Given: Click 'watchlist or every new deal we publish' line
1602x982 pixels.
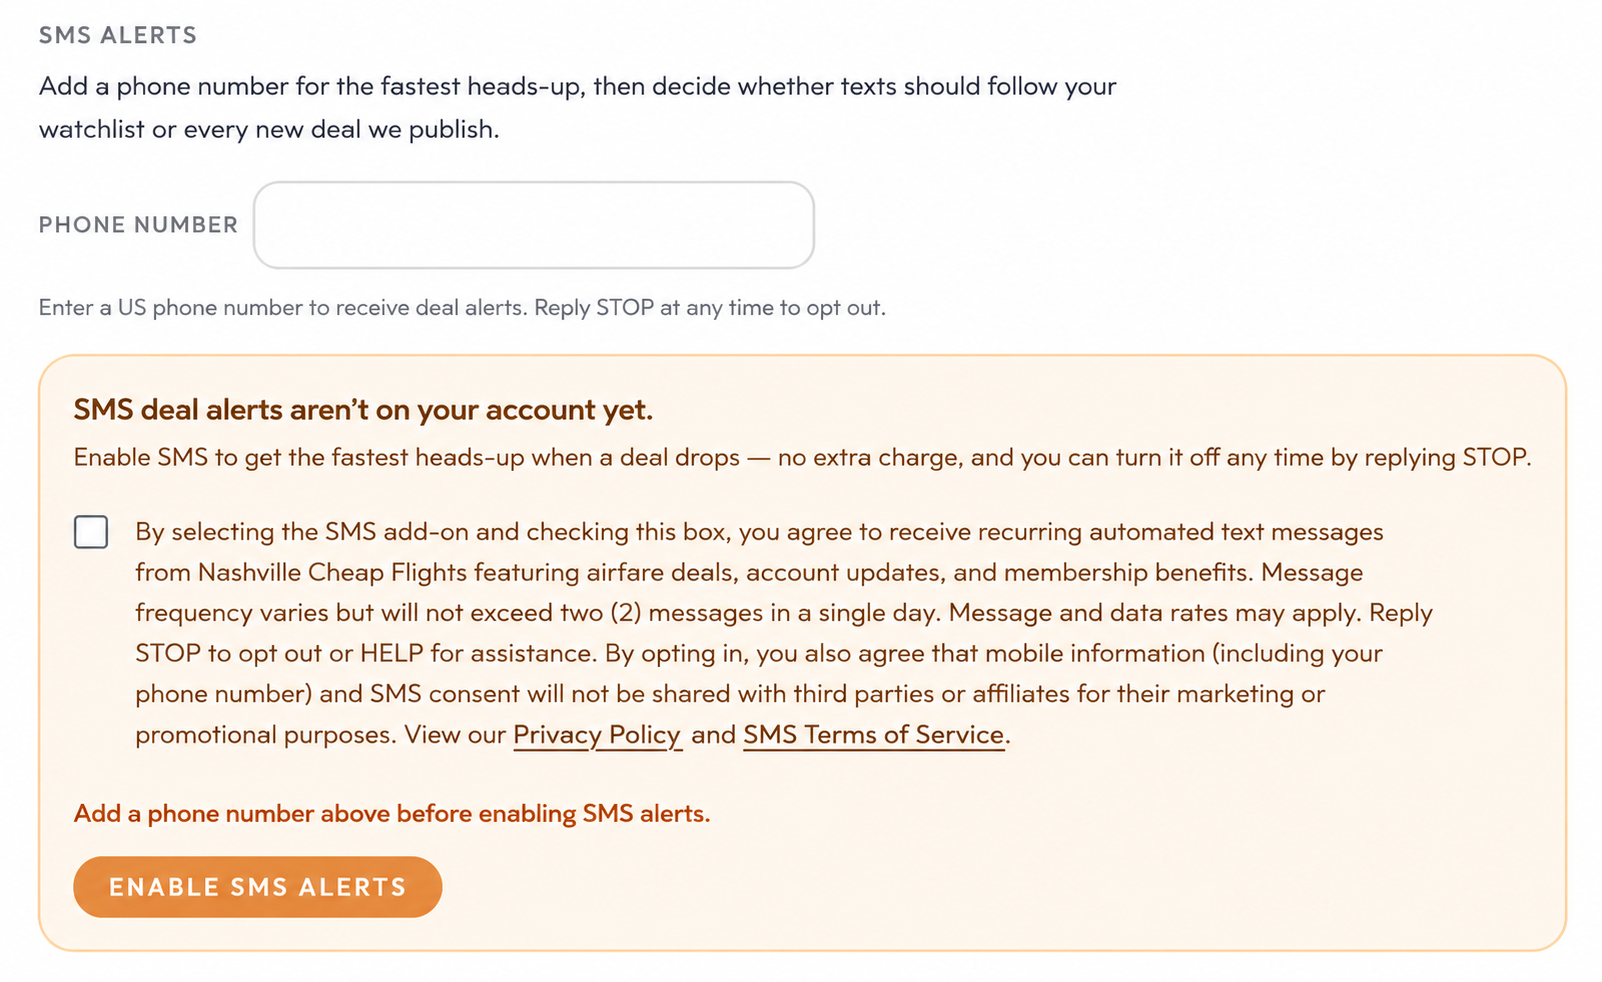Looking at the screenshot, I should pyautogui.click(x=269, y=130).
